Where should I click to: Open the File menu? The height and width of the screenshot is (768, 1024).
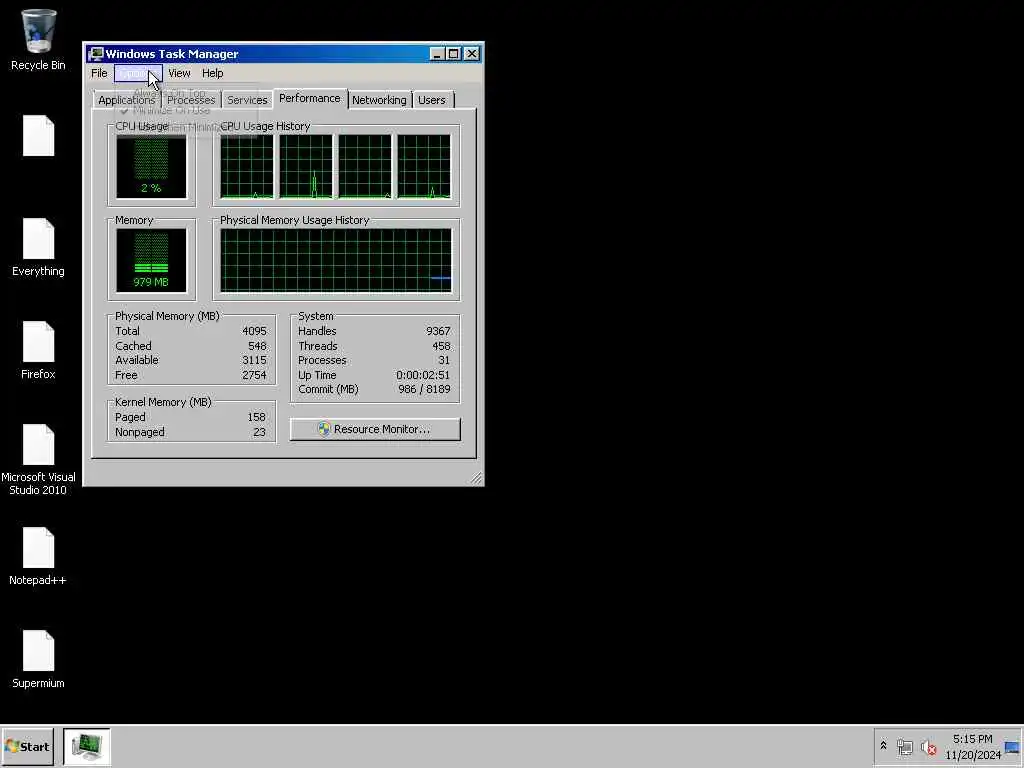[x=99, y=73]
